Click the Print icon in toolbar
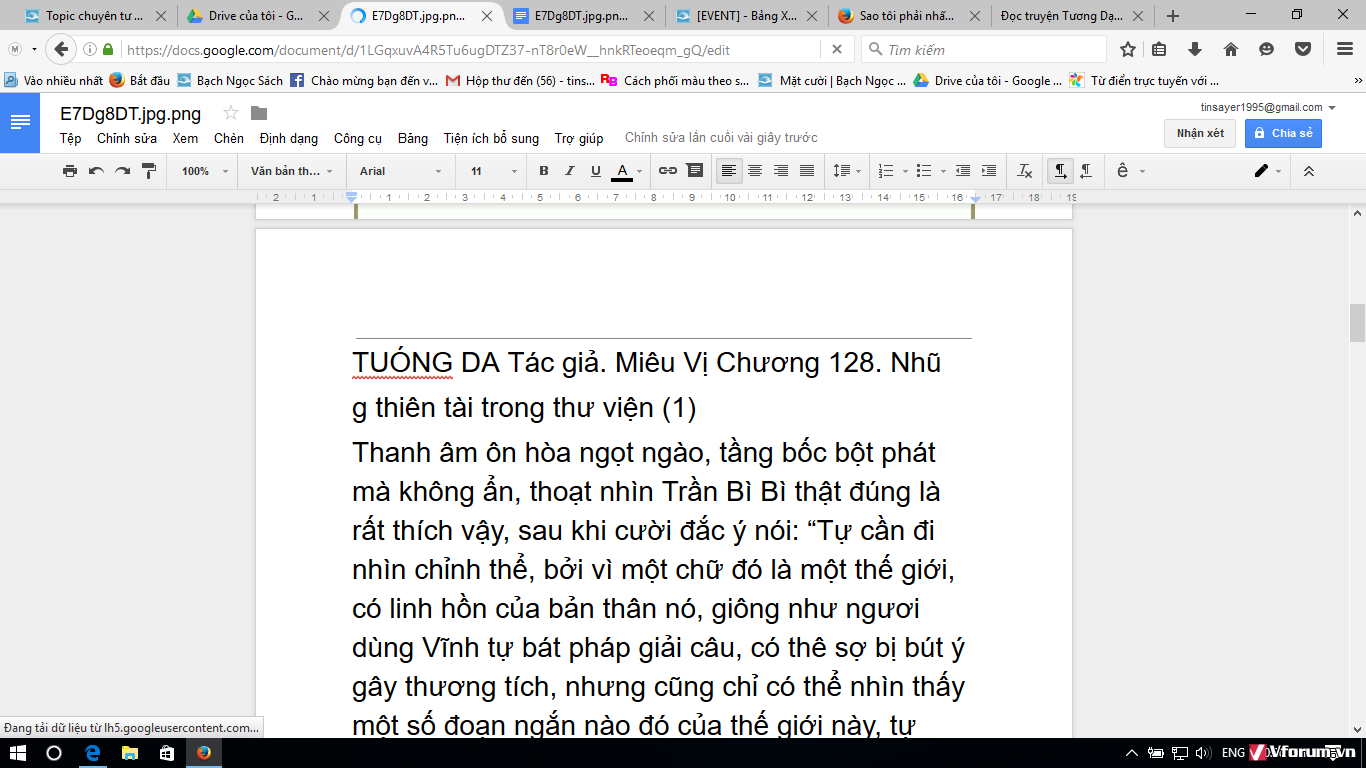Screen dimensions: 1366x768 click(x=70, y=171)
